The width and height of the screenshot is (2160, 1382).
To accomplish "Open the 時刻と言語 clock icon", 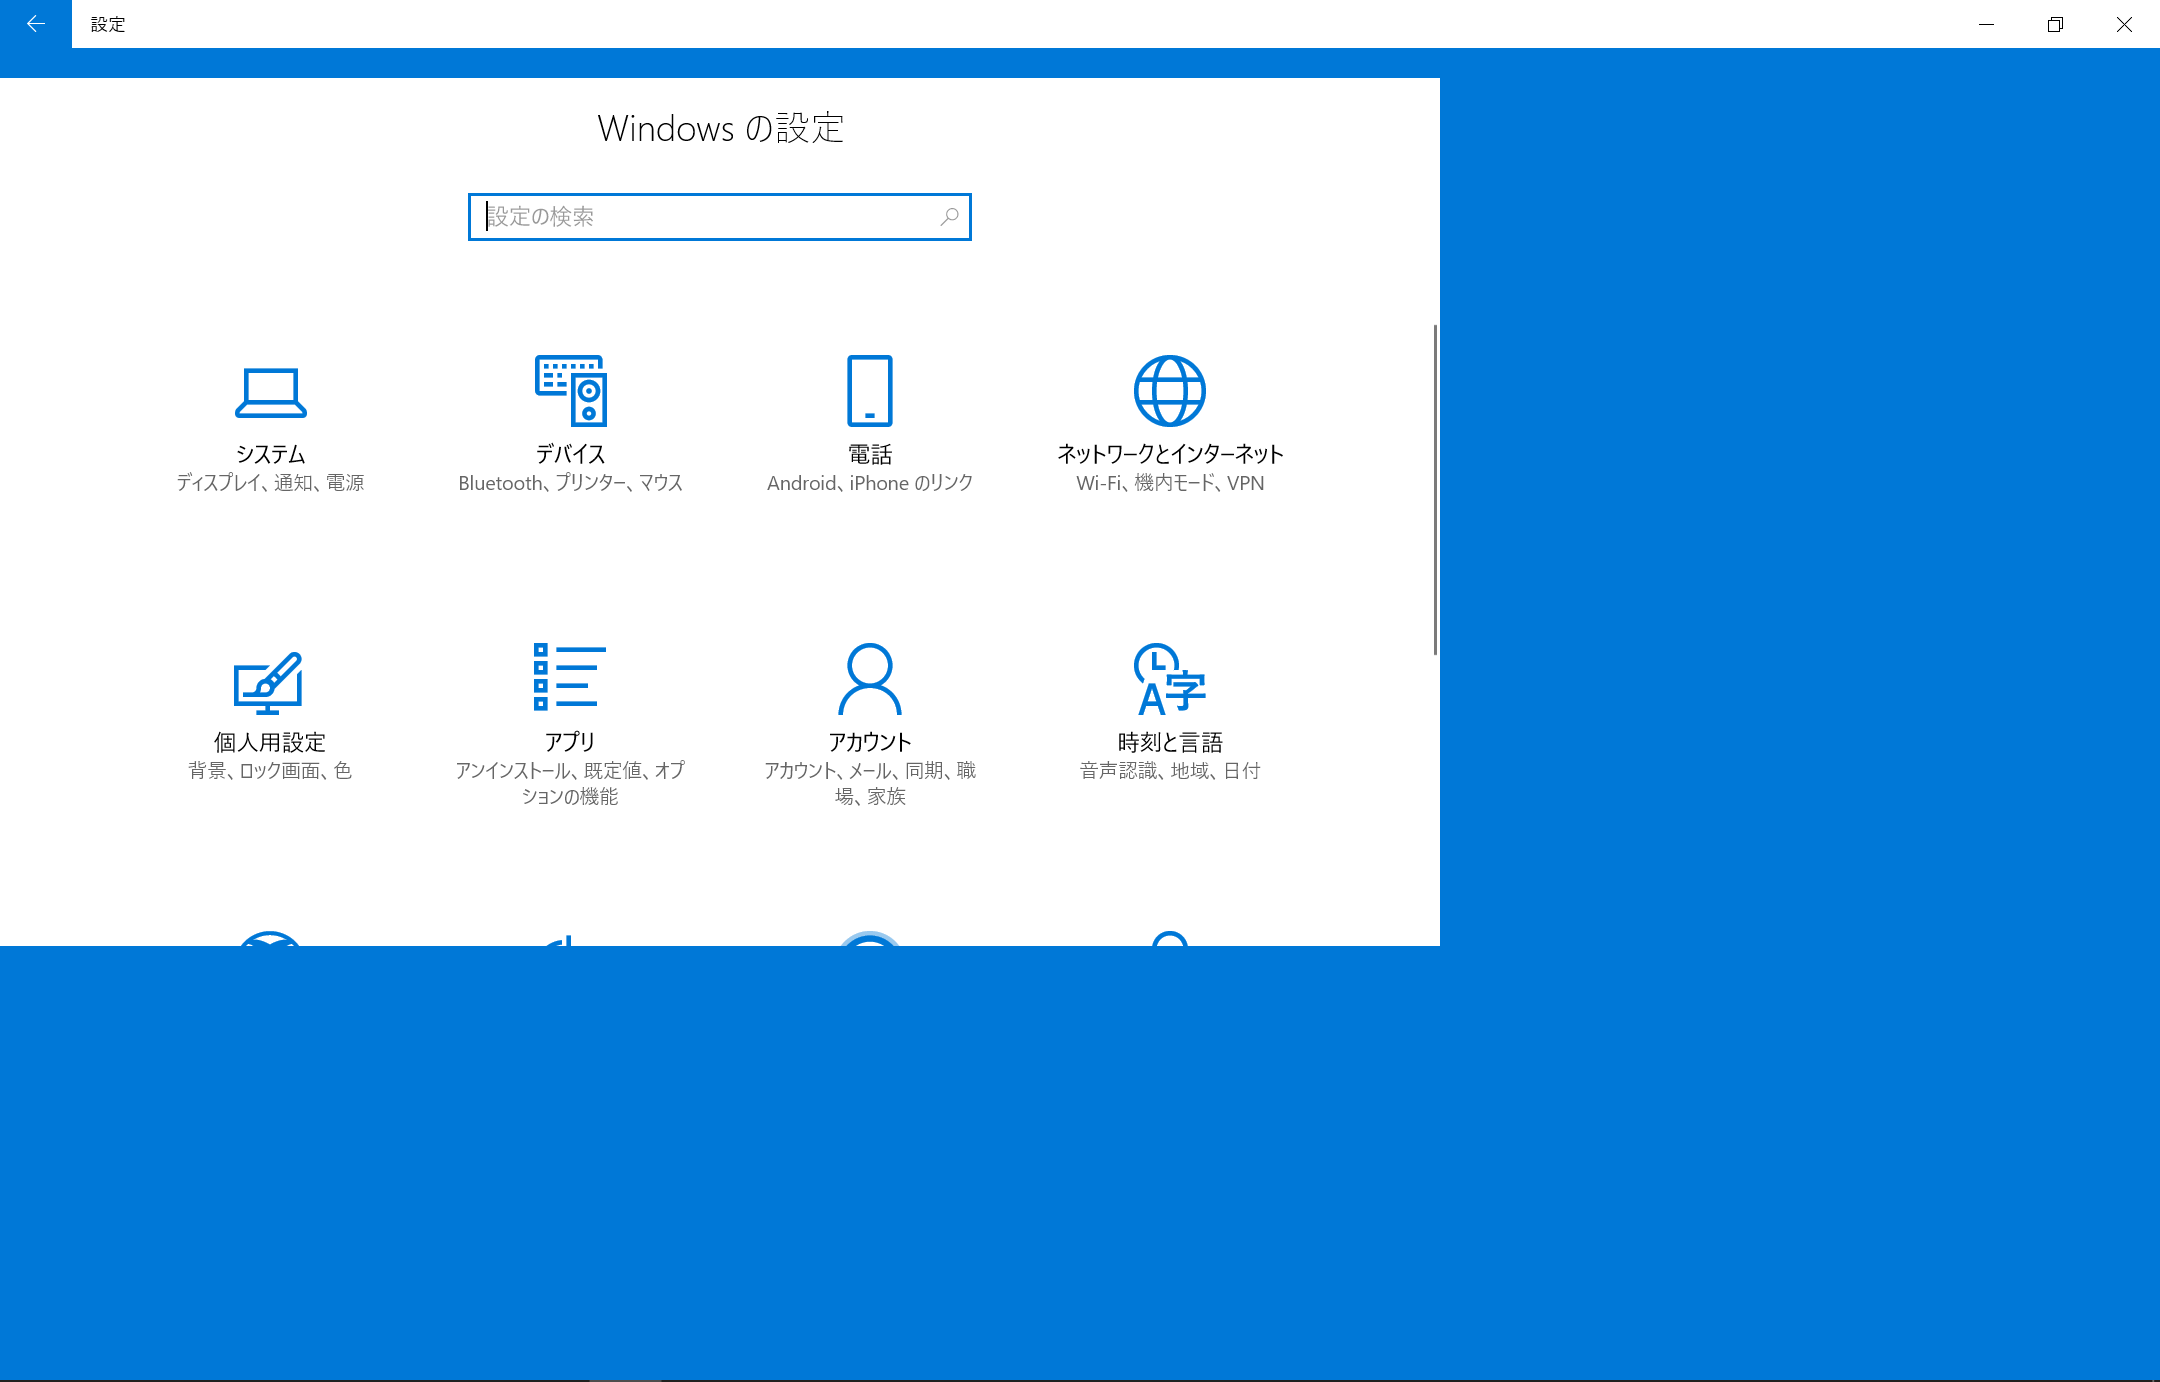I will [1170, 679].
